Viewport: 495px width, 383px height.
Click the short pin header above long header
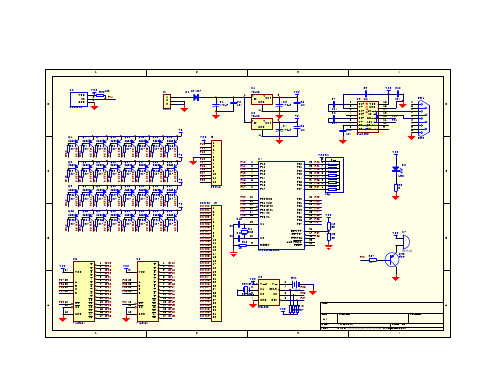tap(217, 163)
